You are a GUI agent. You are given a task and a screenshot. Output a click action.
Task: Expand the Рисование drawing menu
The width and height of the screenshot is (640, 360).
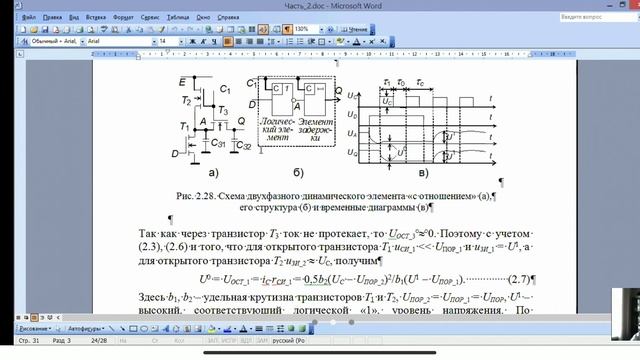point(35,329)
